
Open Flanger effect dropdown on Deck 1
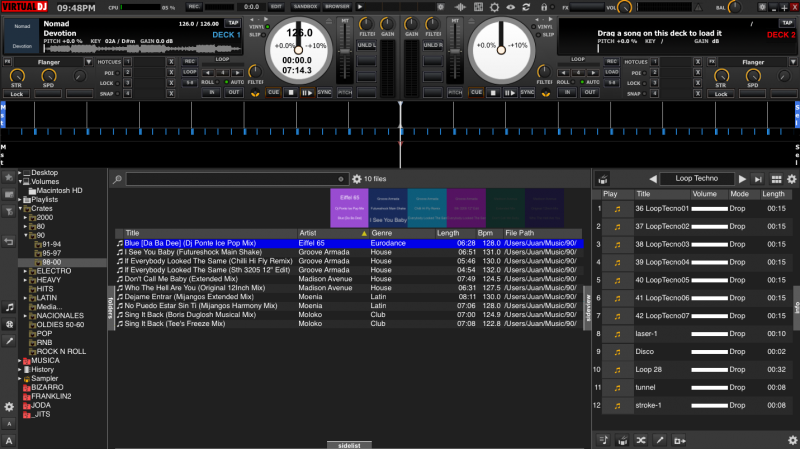pyautogui.click(x=88, y=62)
